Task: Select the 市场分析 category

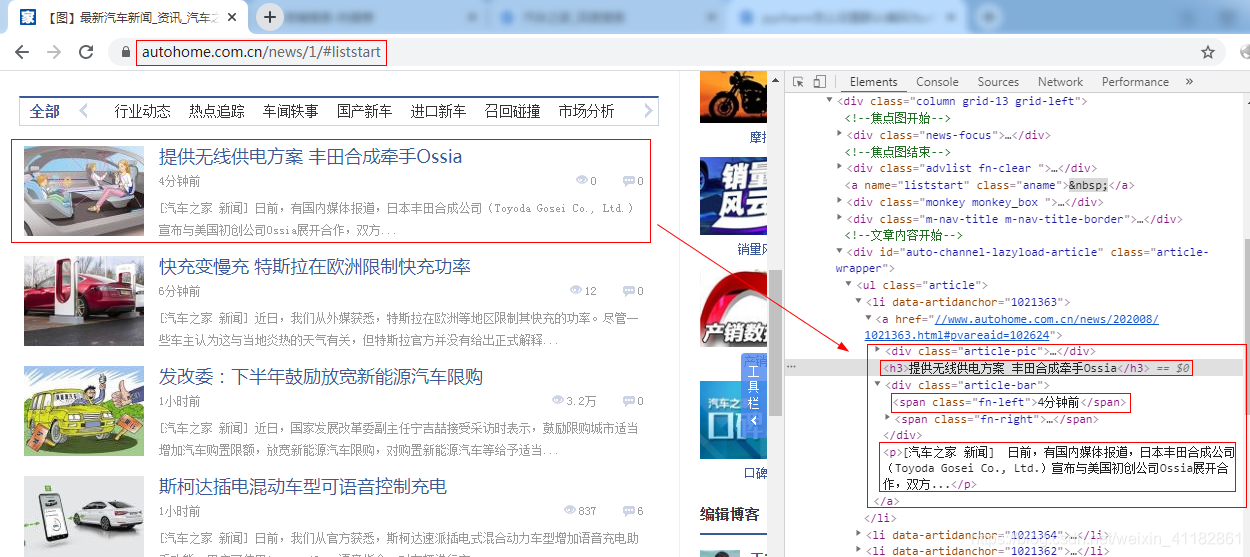Action: pyautogui.click(x=586, y=111)
